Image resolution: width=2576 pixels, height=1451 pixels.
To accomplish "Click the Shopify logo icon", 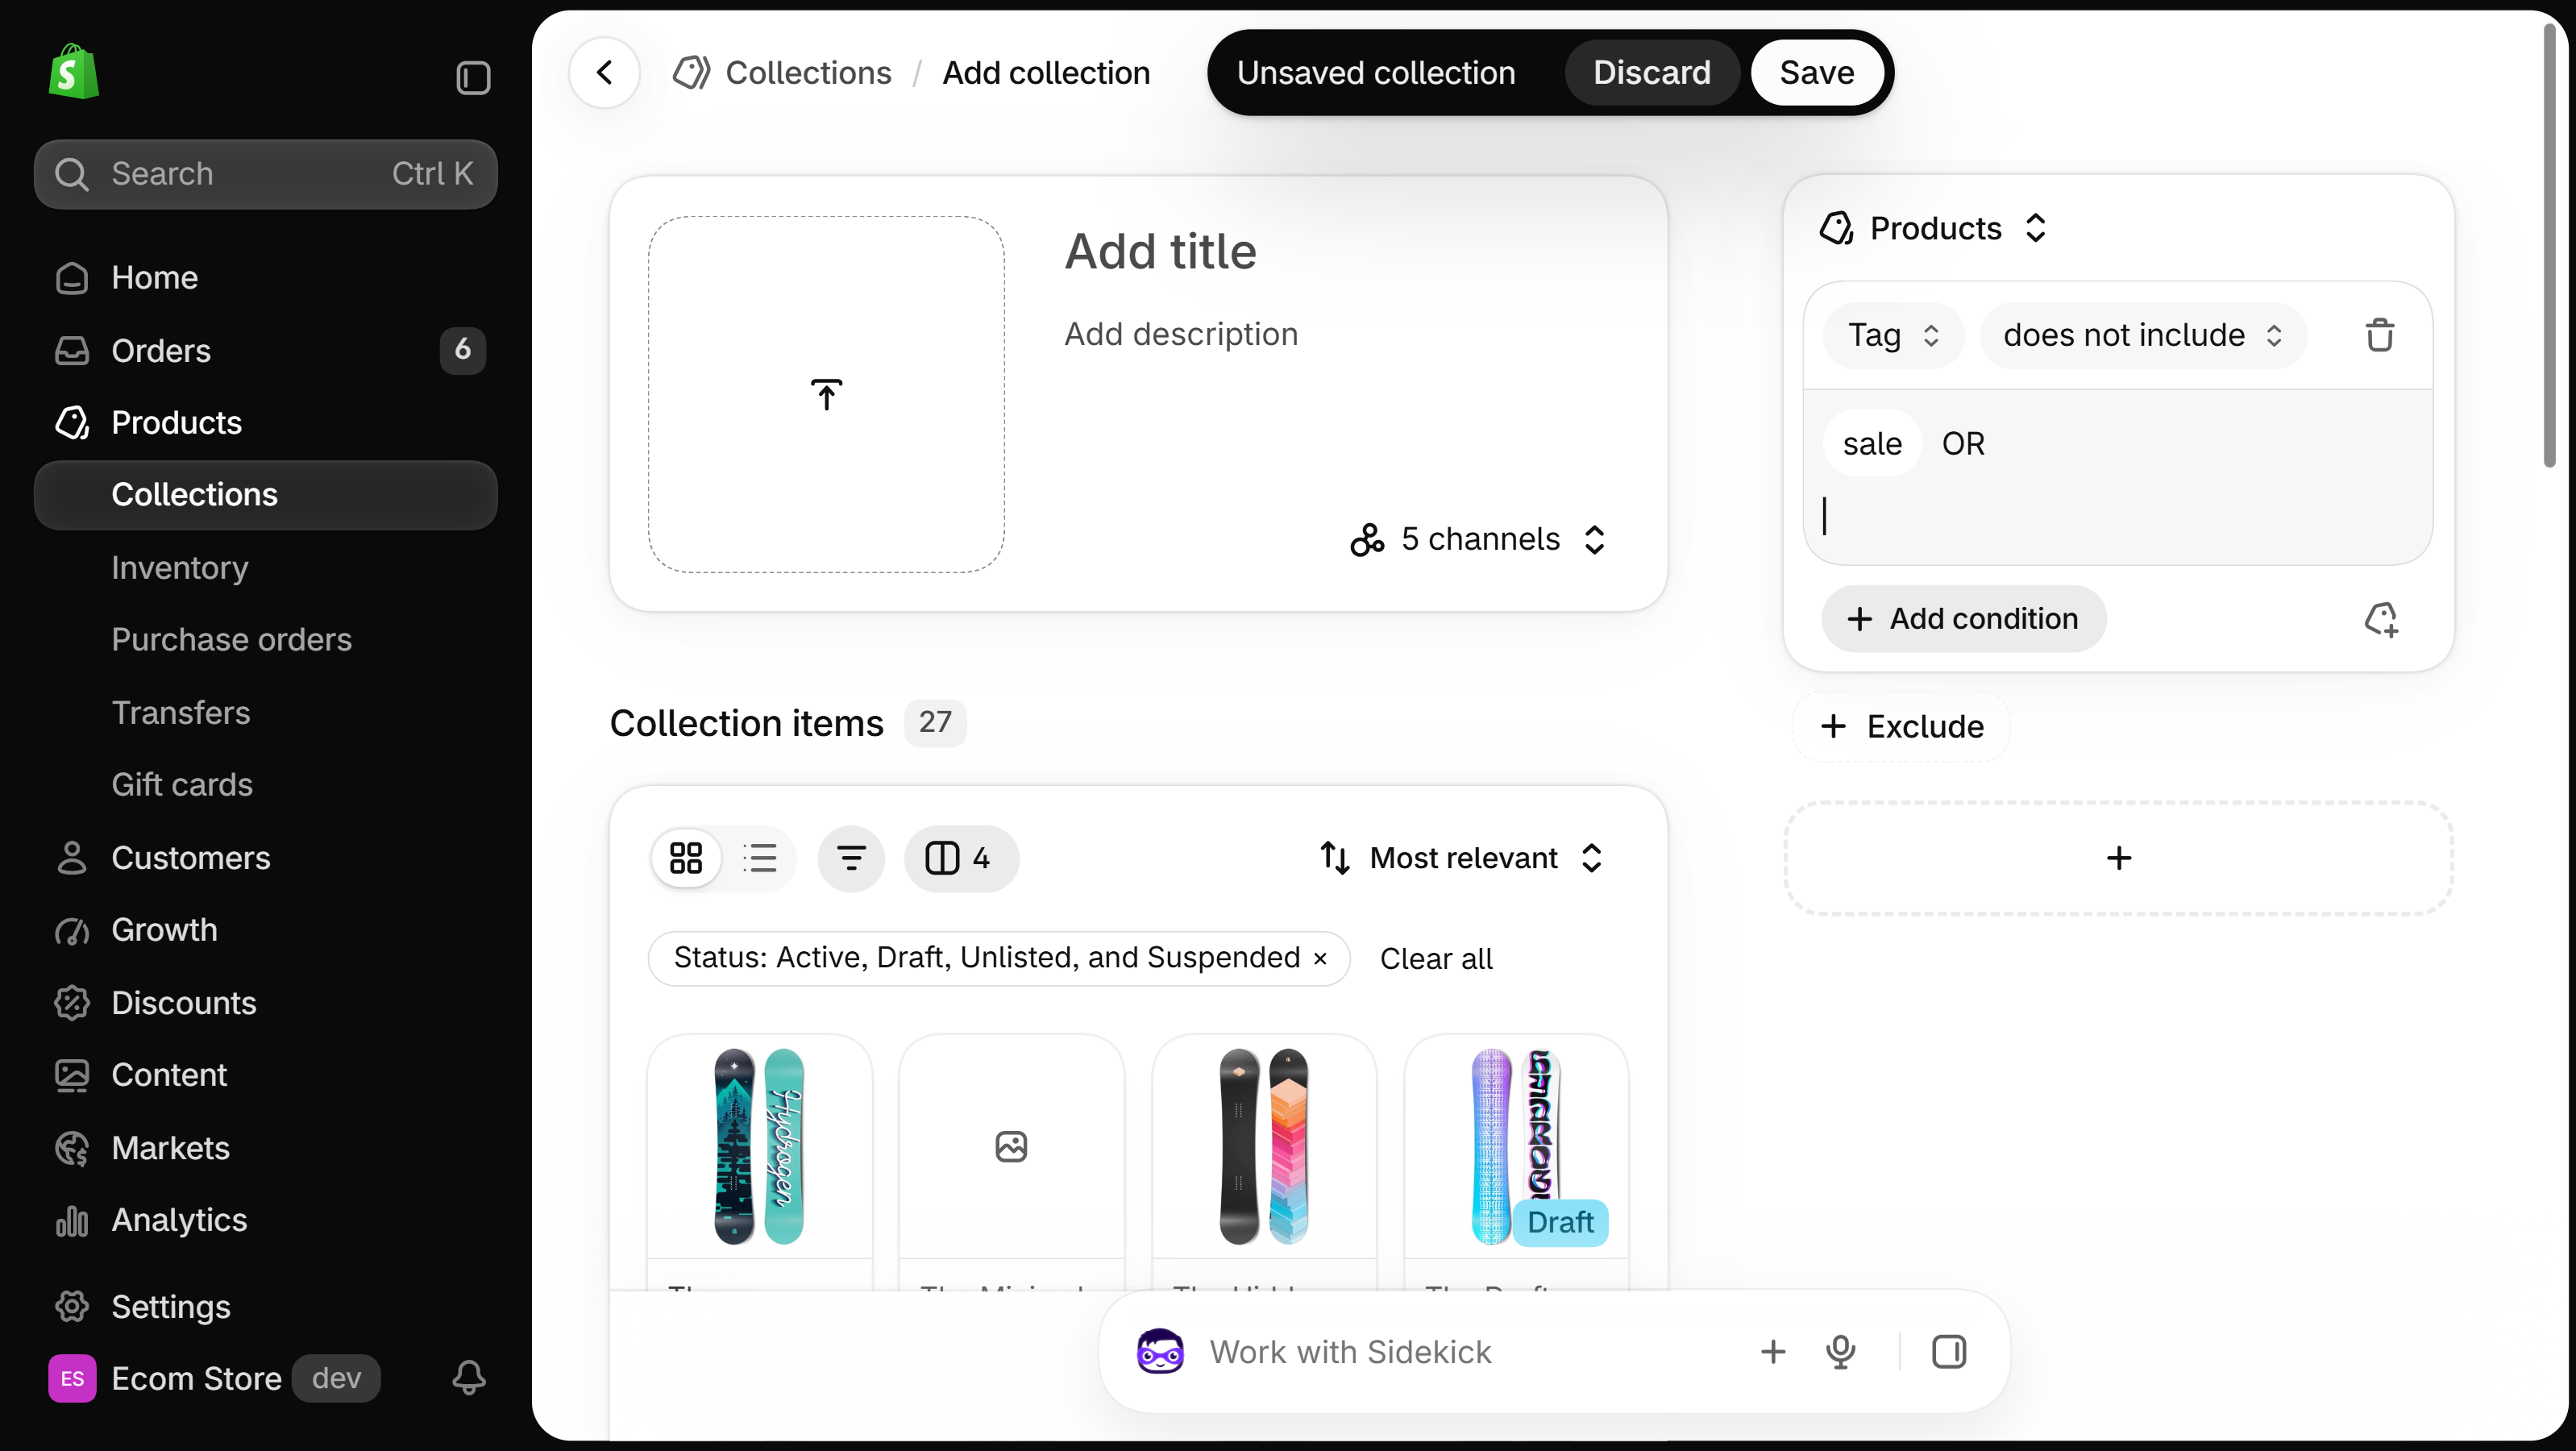I will pos(74,72).
